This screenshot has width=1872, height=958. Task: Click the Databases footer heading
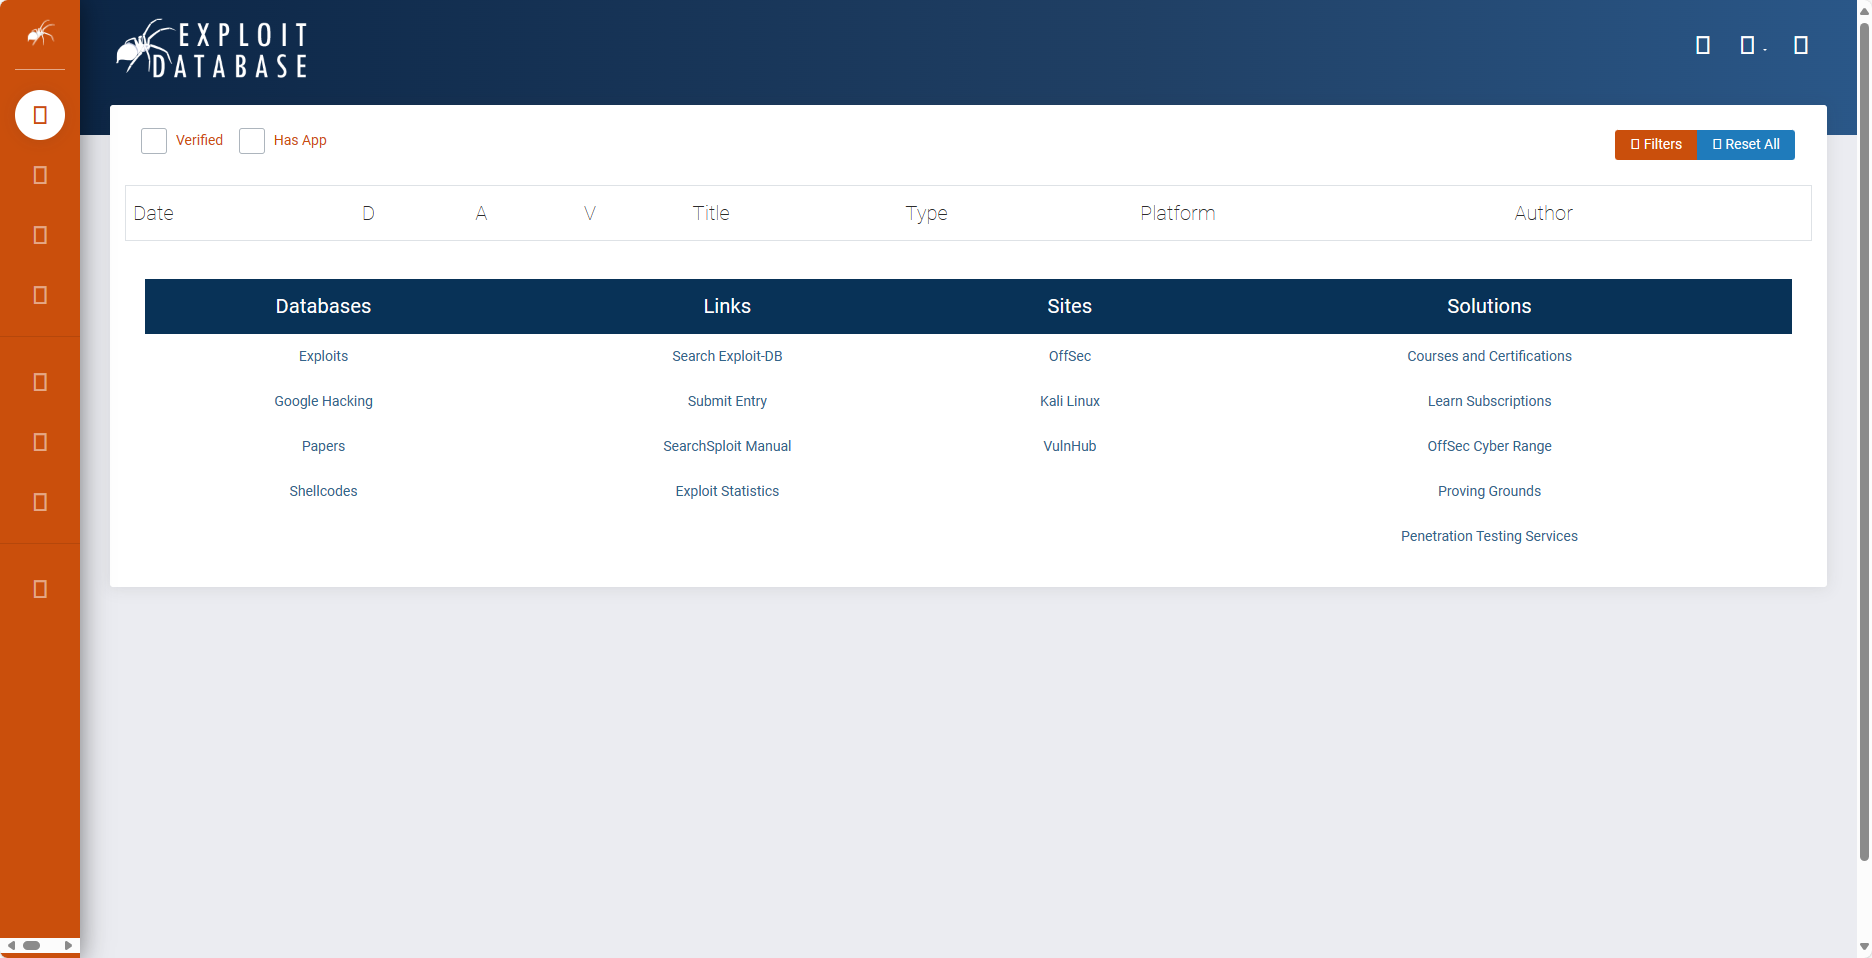click(x=323, y=306)
